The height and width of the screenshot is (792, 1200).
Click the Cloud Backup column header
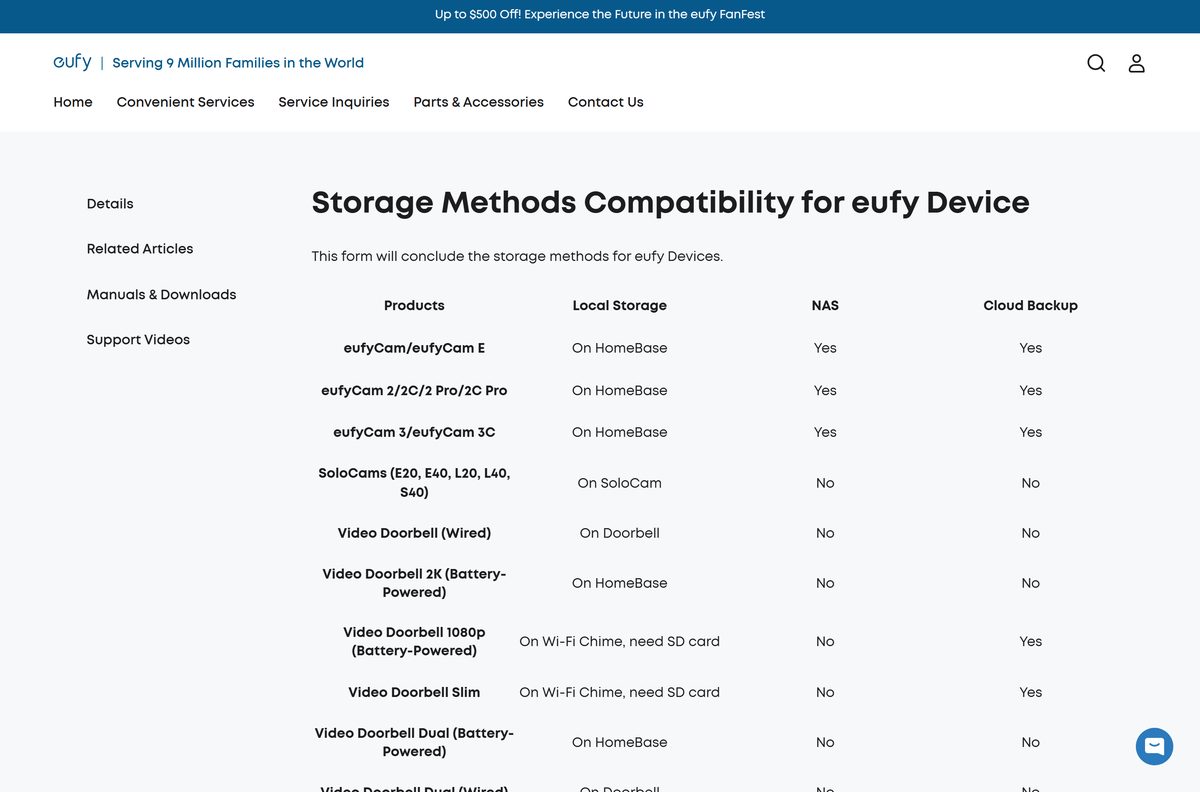(x=1031, y=306)
